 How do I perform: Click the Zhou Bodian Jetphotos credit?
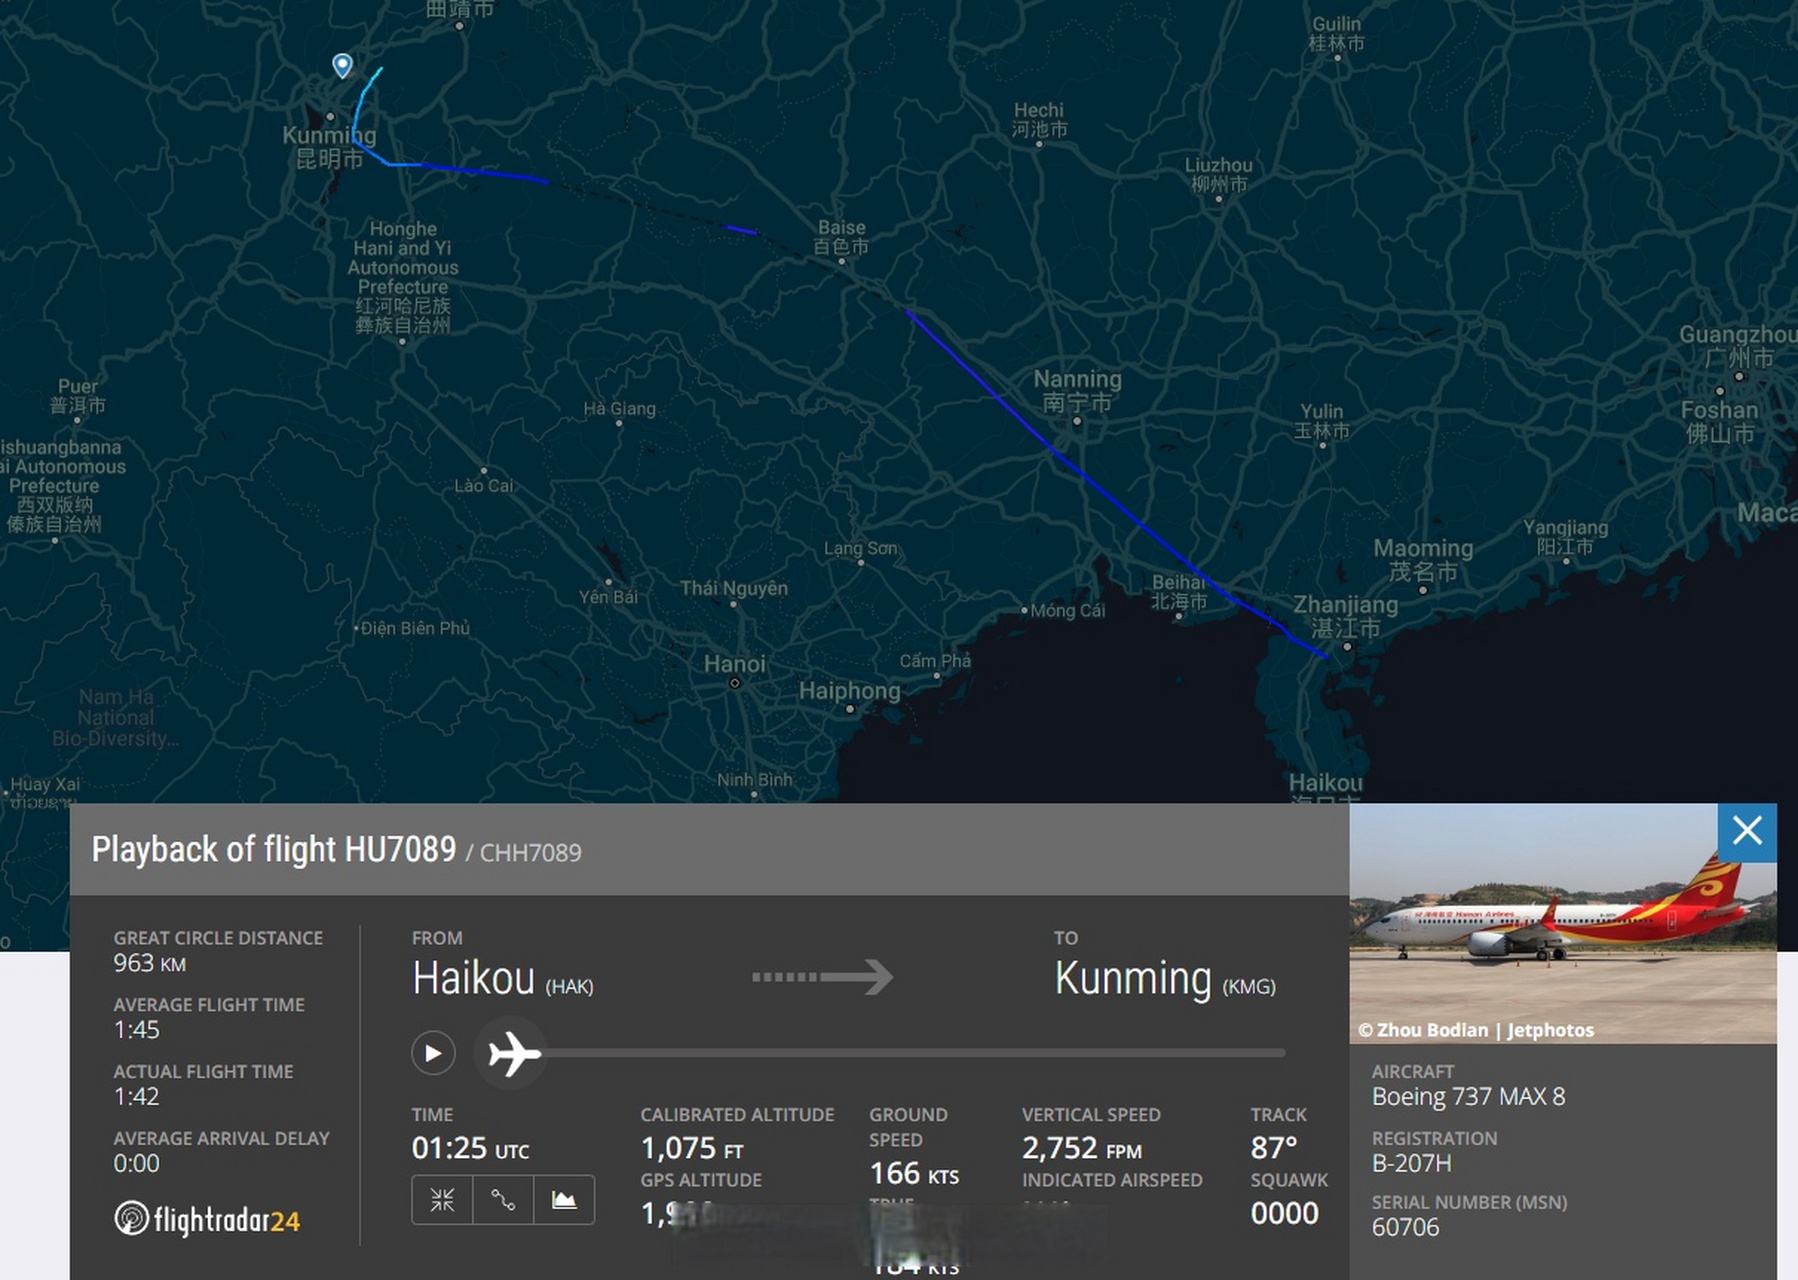coord(1476,1030)
